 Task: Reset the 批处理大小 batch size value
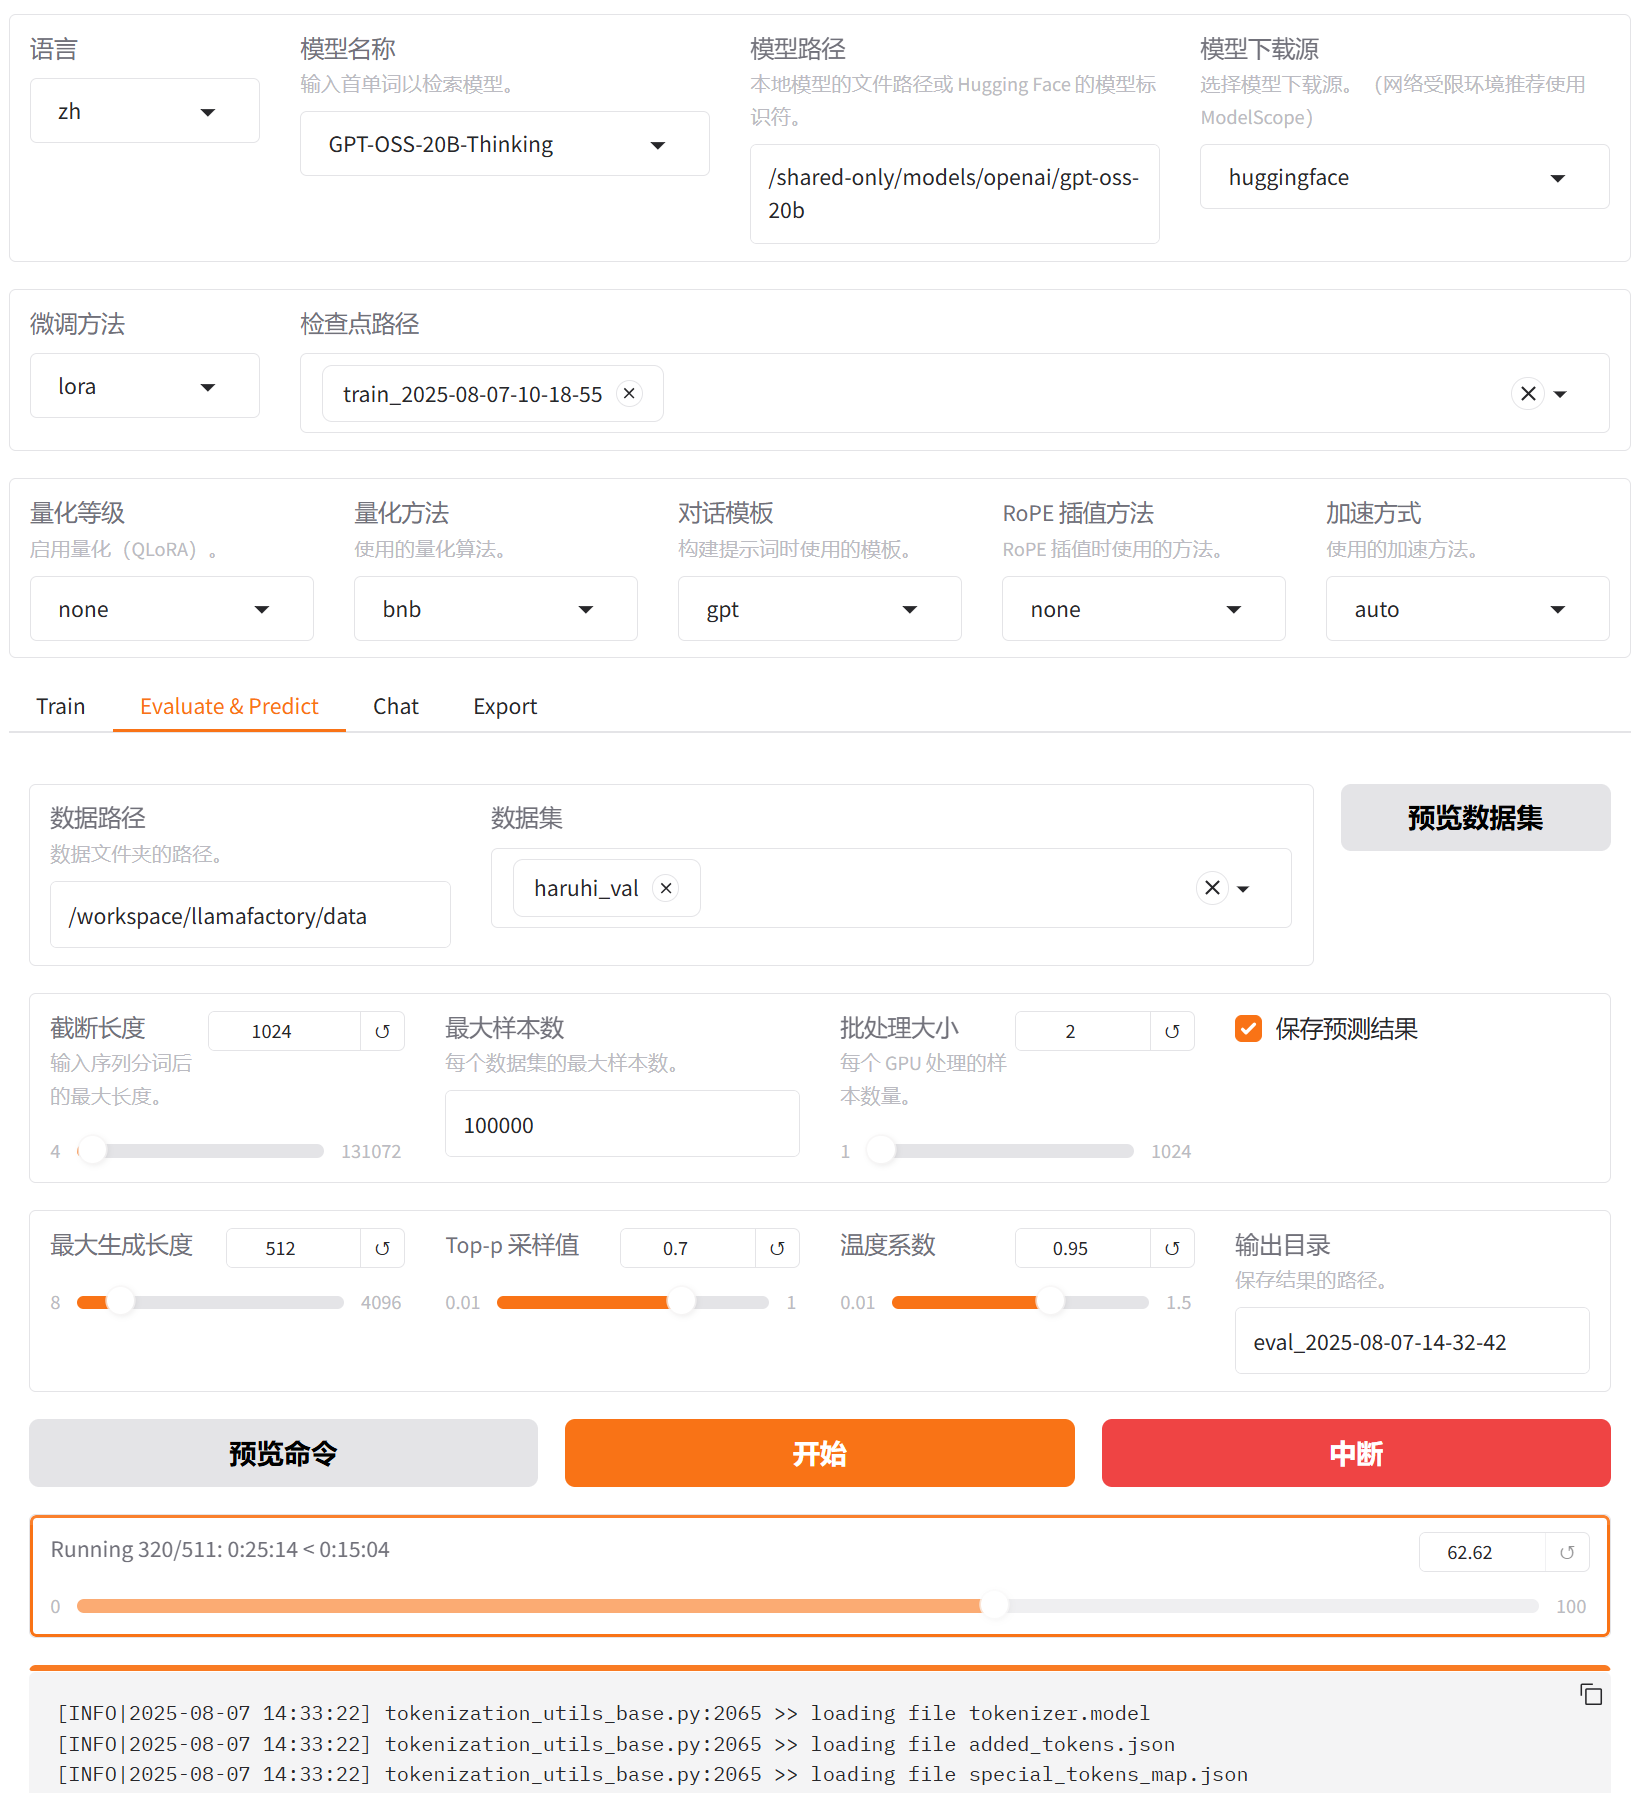(x=1172, y=1031)
